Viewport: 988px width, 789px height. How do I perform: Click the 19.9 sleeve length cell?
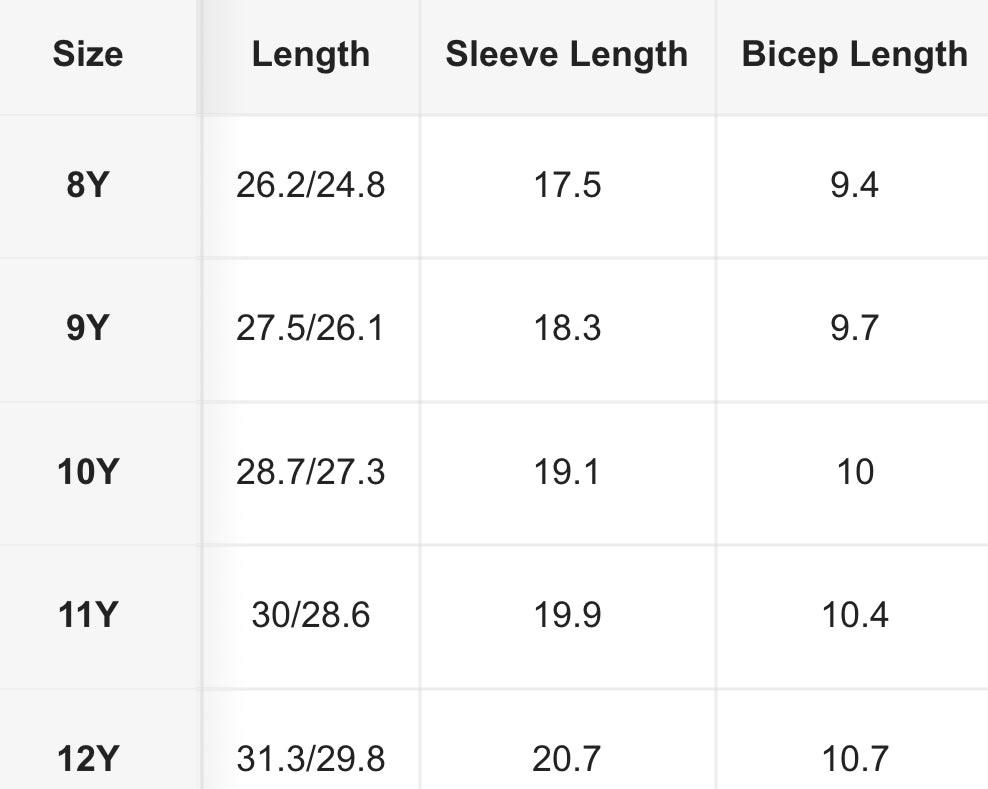(x=567, y=614)
